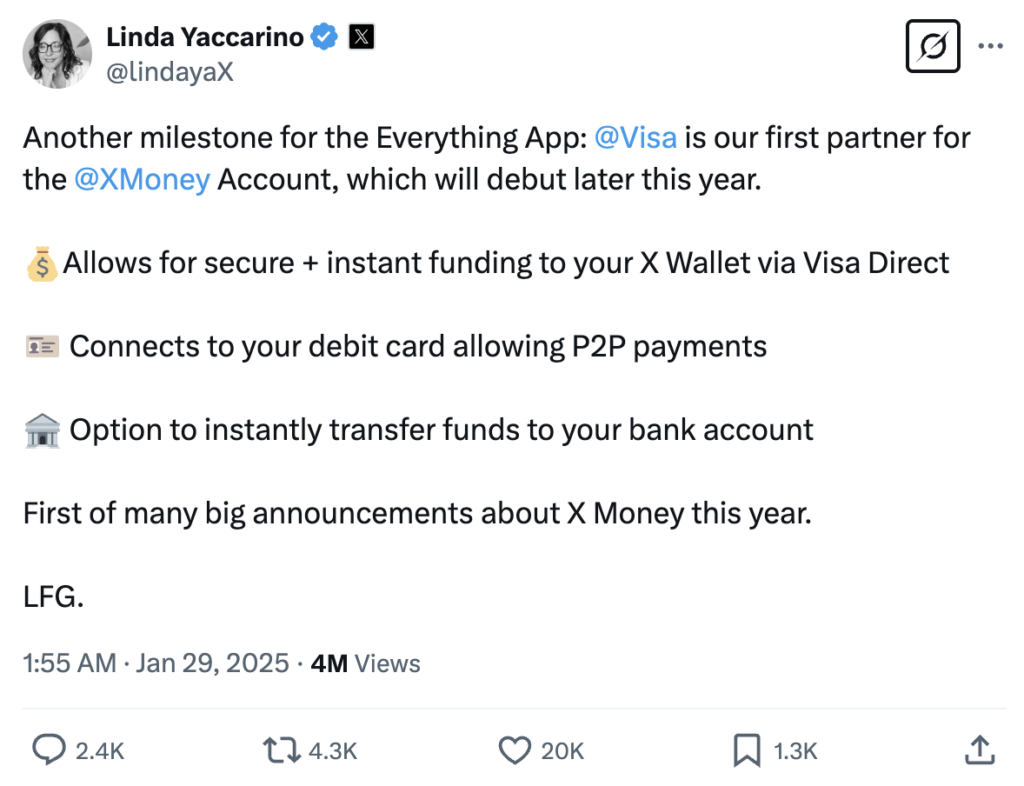Open the @Visa mention link
Viewport: 1024px width, 786px height.
pyautogui.click(x=635, y=137)
